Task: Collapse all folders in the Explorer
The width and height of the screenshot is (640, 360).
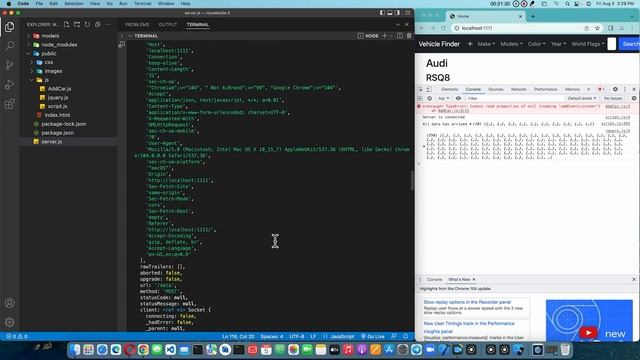Action: pyautogui.click(x=98, y=24)
